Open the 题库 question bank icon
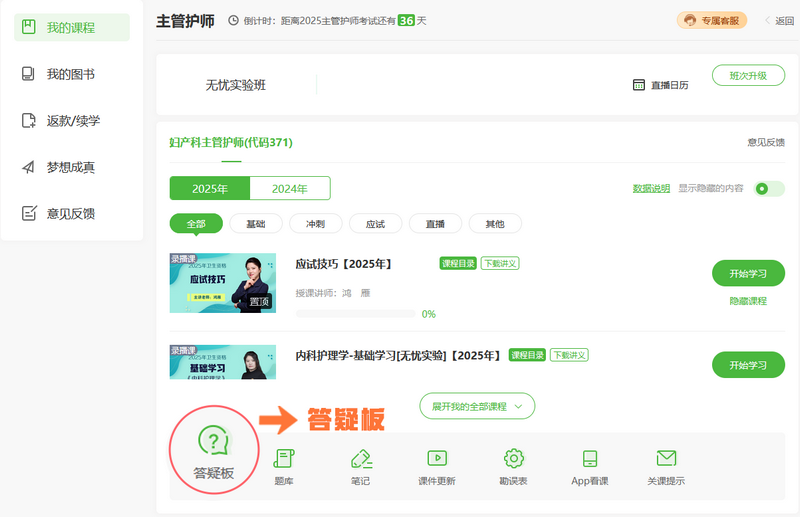This screenshot has width=800, height=517. coord(283,459)
